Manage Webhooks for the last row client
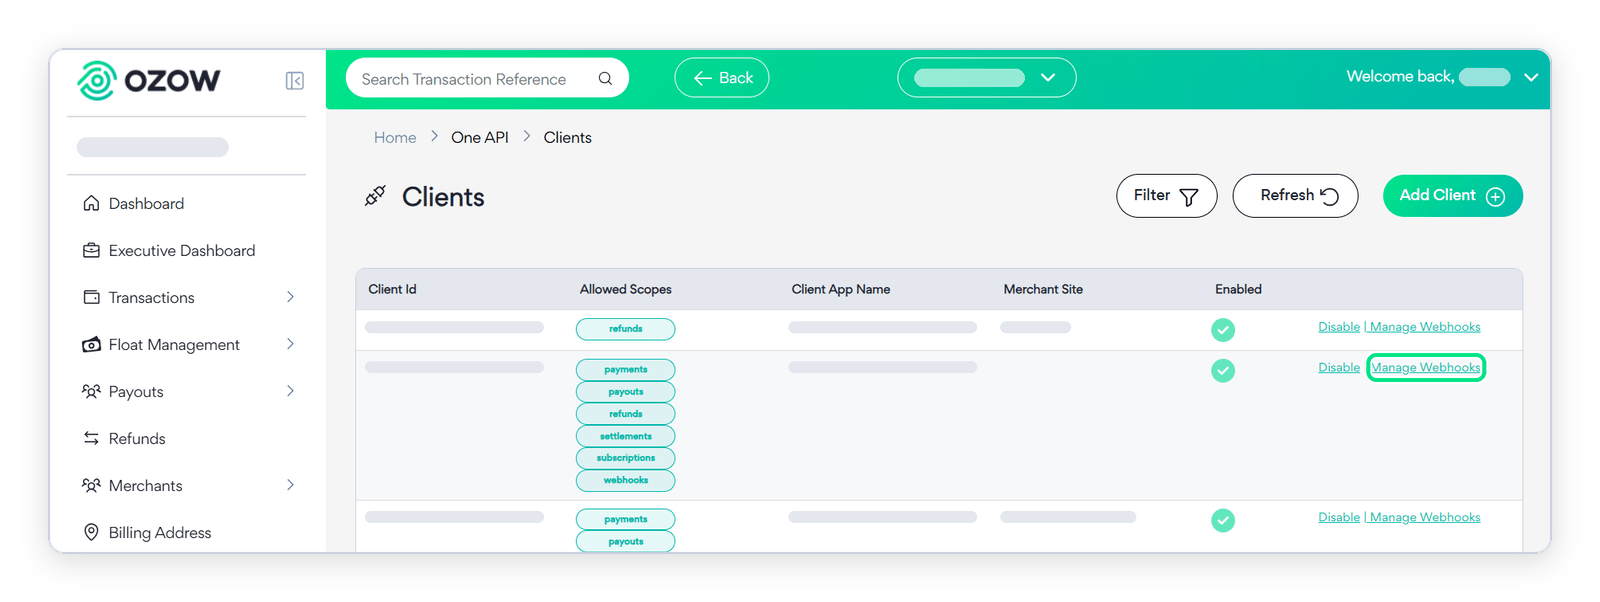 click(1425, 517)
